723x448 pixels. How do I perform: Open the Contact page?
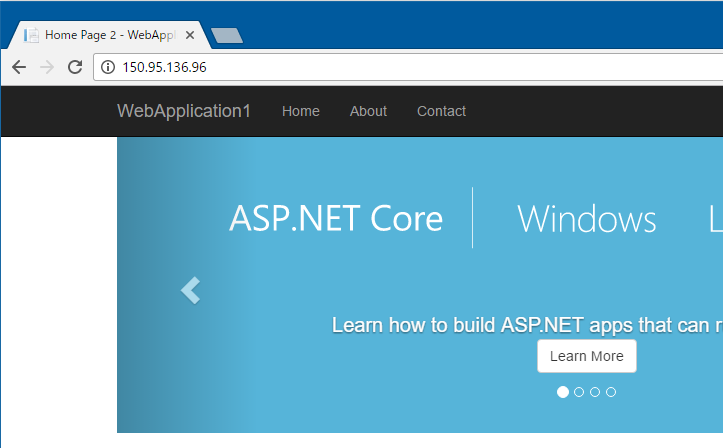[441, 111]
